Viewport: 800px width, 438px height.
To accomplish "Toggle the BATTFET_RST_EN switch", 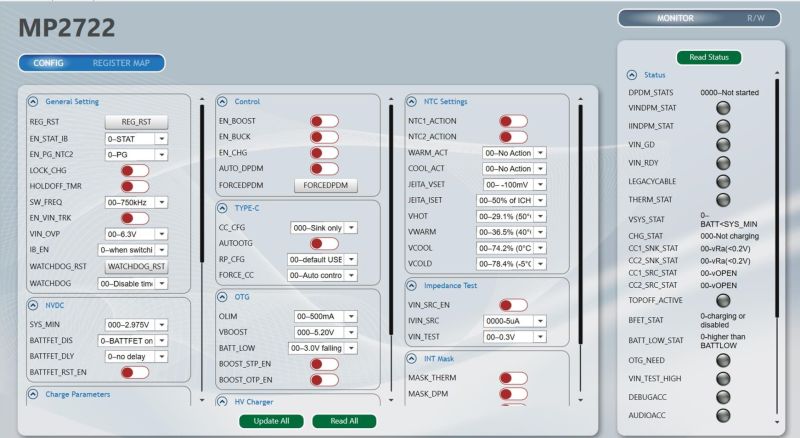I will tap(135, 373).
